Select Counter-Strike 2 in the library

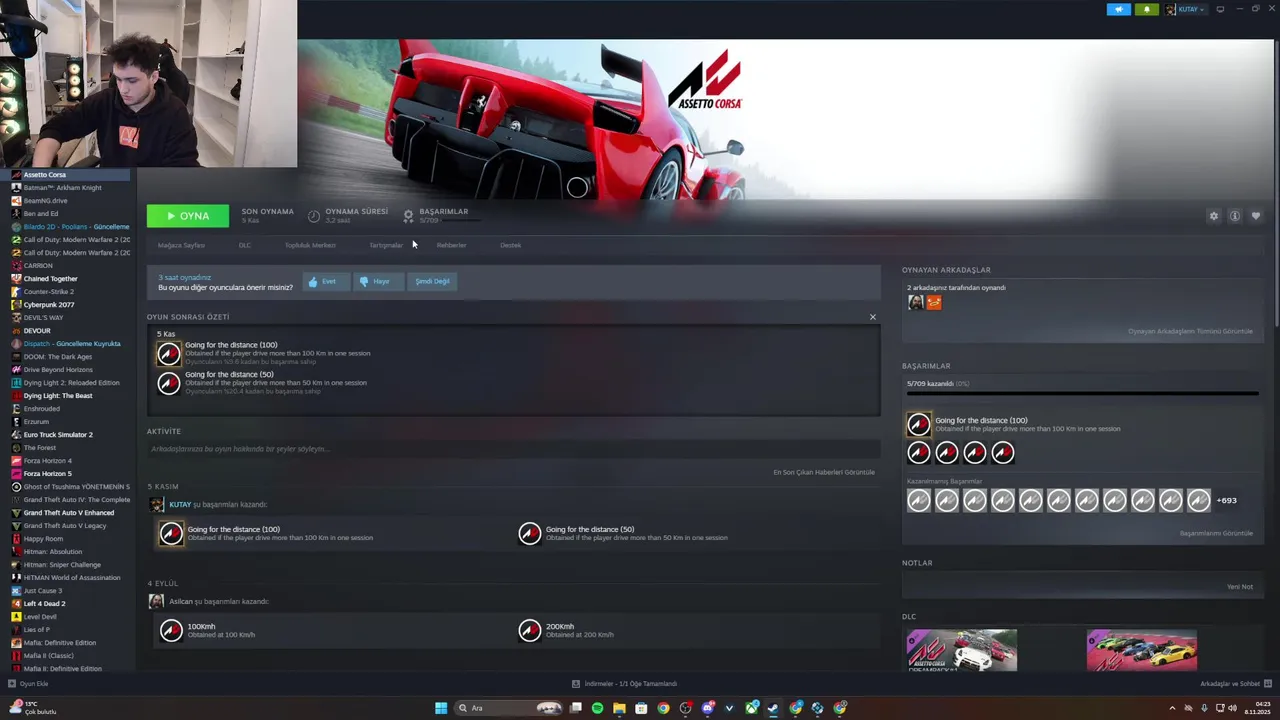point(49,292)
